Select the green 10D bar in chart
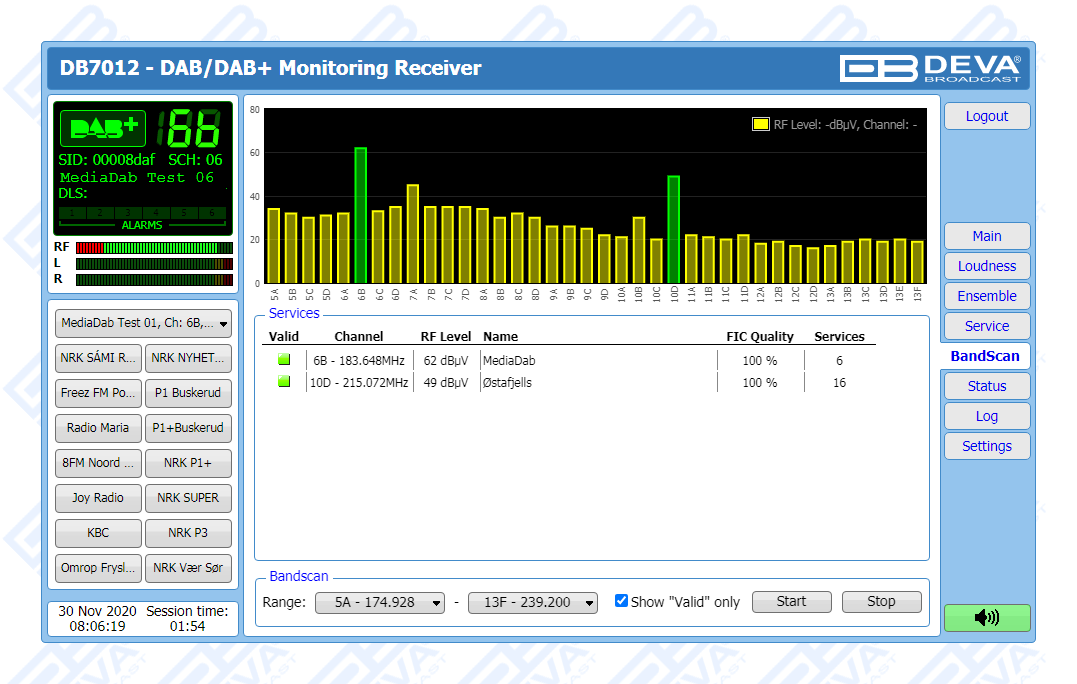This screenshot has height=684, width=1077. pyautogui.click(x=674, y=229)
